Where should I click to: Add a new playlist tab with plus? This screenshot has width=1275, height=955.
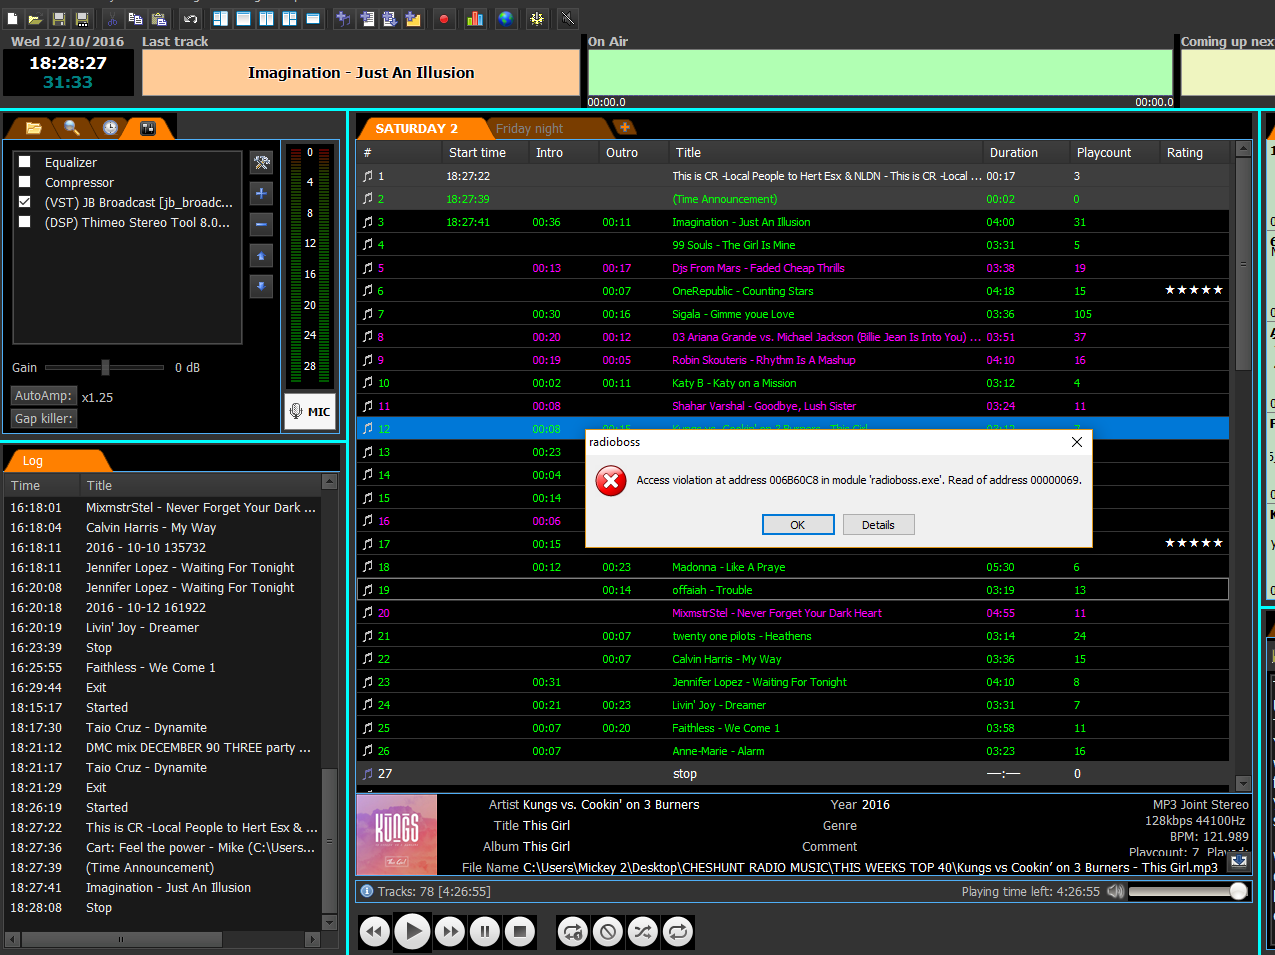coord(625,127)
